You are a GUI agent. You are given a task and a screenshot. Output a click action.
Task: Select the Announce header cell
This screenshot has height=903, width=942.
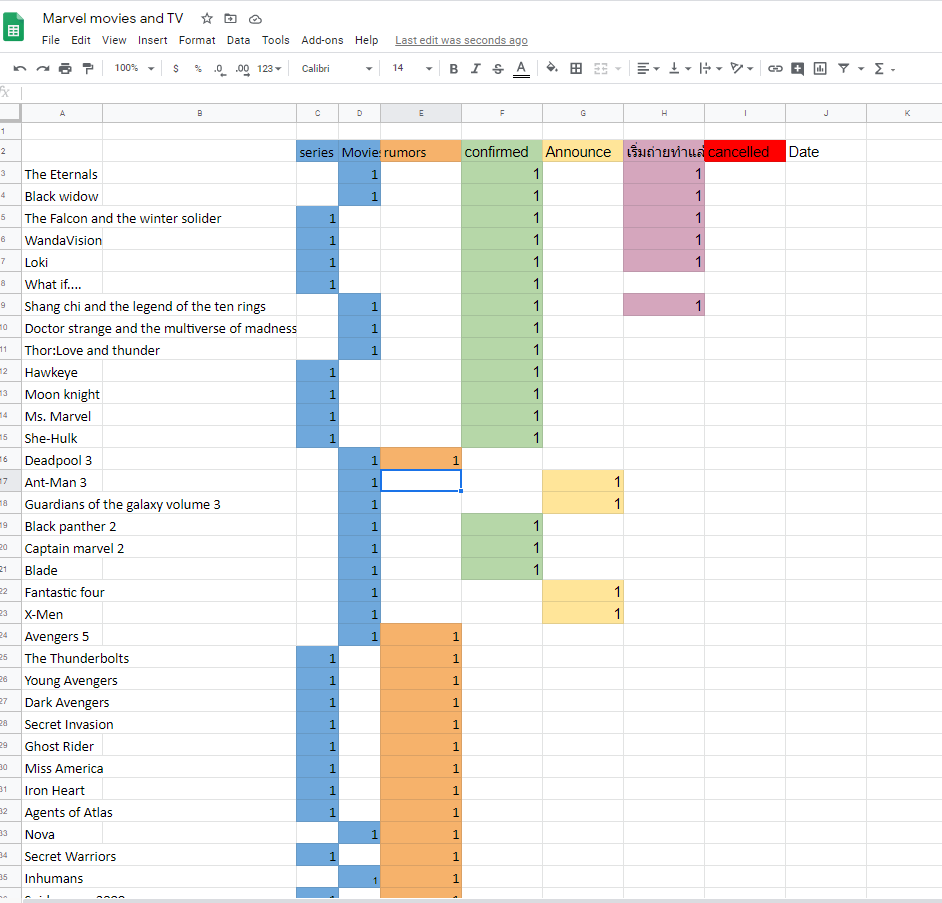click(583, 151)
